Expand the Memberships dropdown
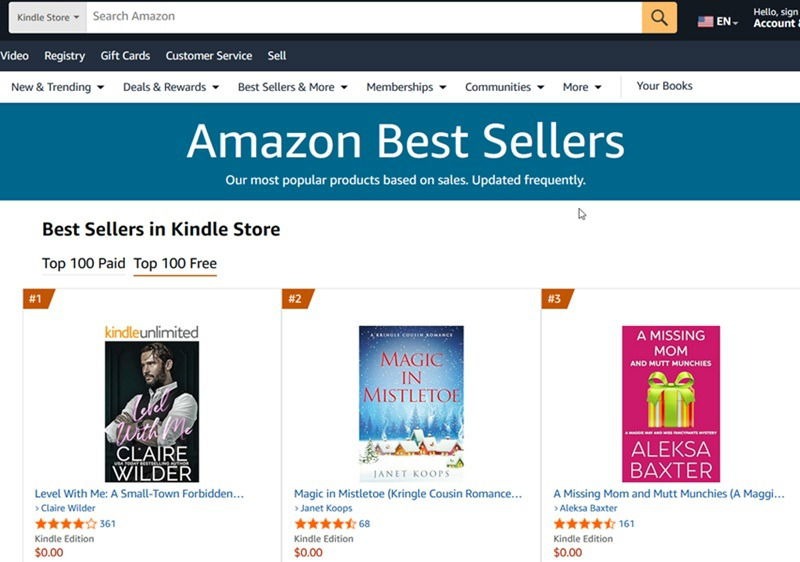The height and width of the screenshot is (562, 800). [406, 87]
